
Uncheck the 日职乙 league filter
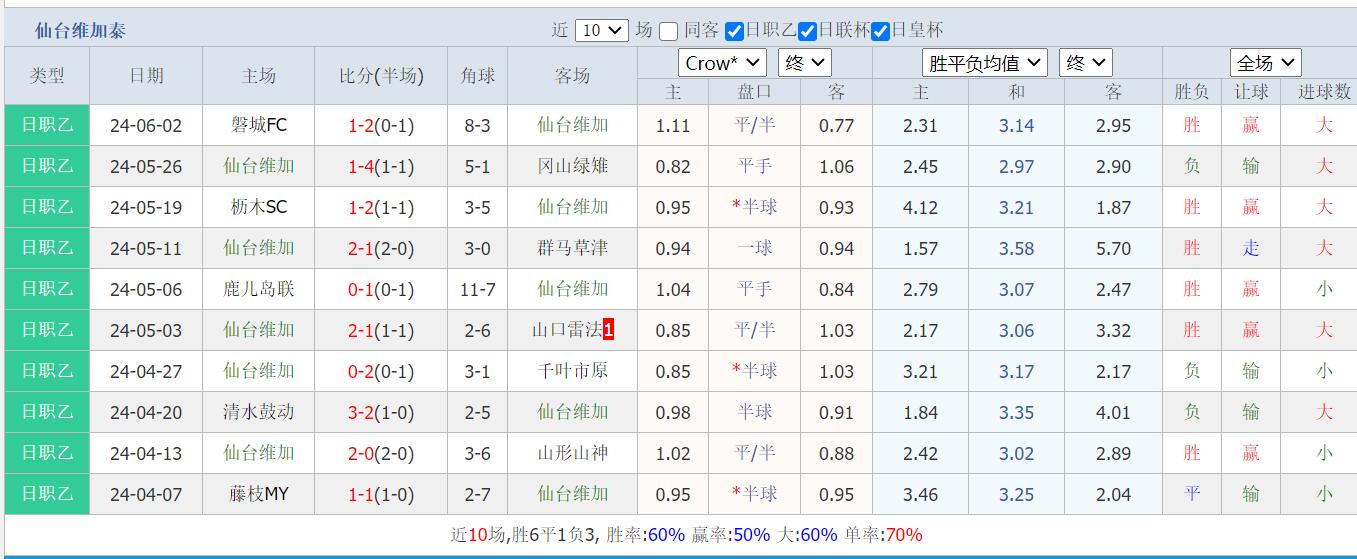[734, 31]
